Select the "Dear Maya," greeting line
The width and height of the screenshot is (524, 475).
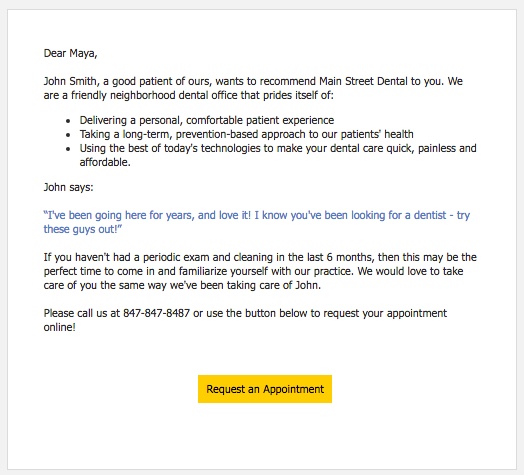point(71,53)
